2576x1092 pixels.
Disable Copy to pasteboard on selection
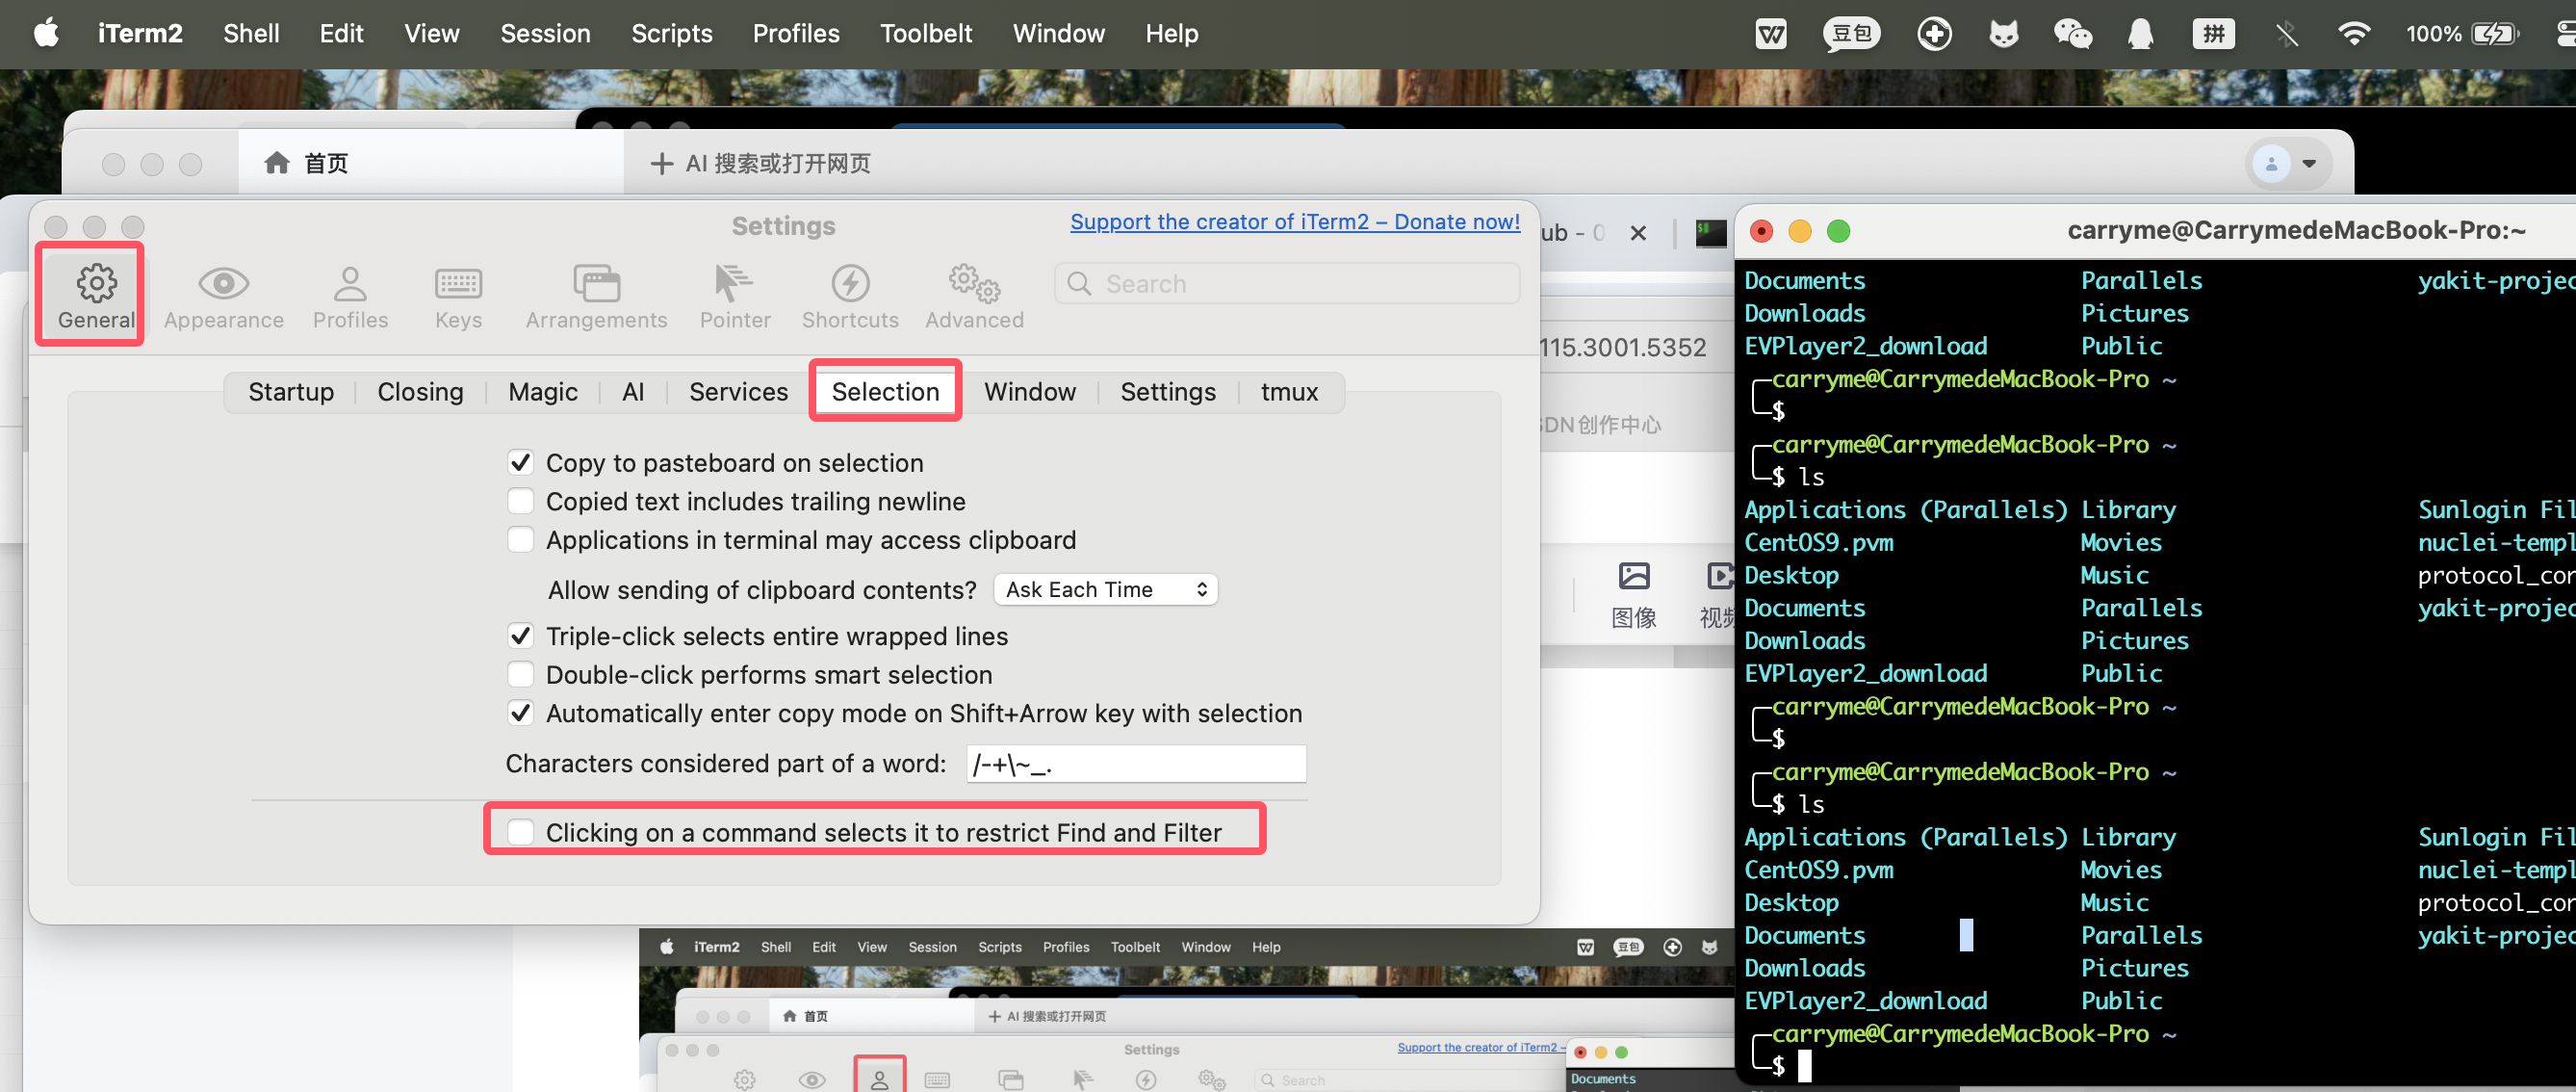click(x=520, y=463)
